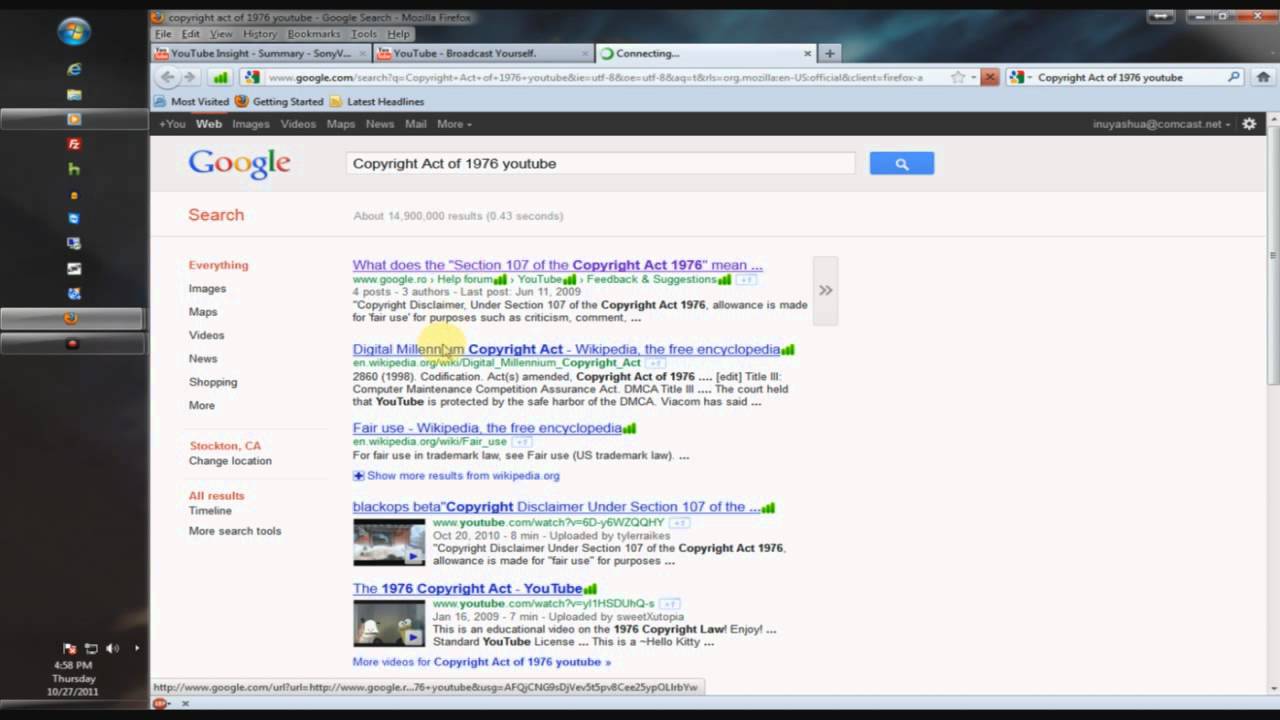
Task: Click the blue Google search button
Action: coord(902,163)
